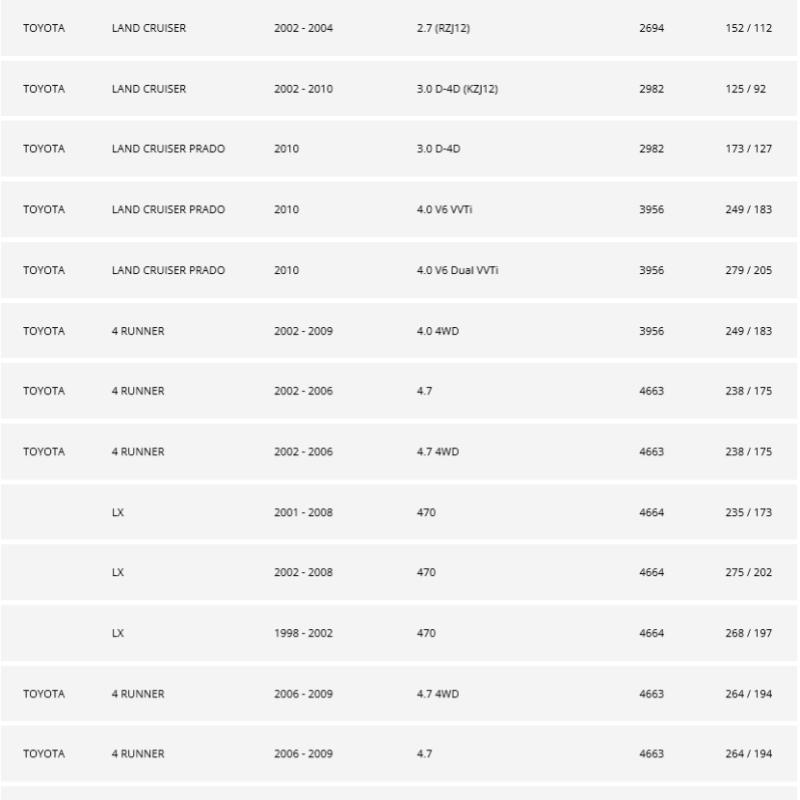Click the 275 / 202 power value
This screenshot has height=800, width=800.
point(748,573)
